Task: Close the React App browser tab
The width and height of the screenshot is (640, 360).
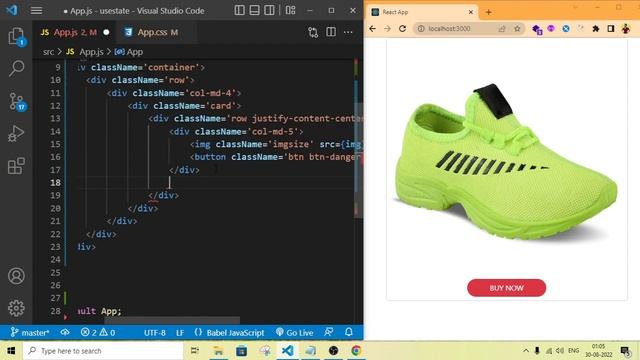Action: pos(470,12)
